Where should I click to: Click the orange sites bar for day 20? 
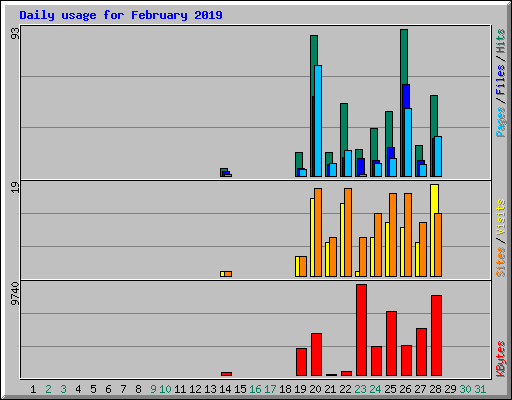(318, 232)
